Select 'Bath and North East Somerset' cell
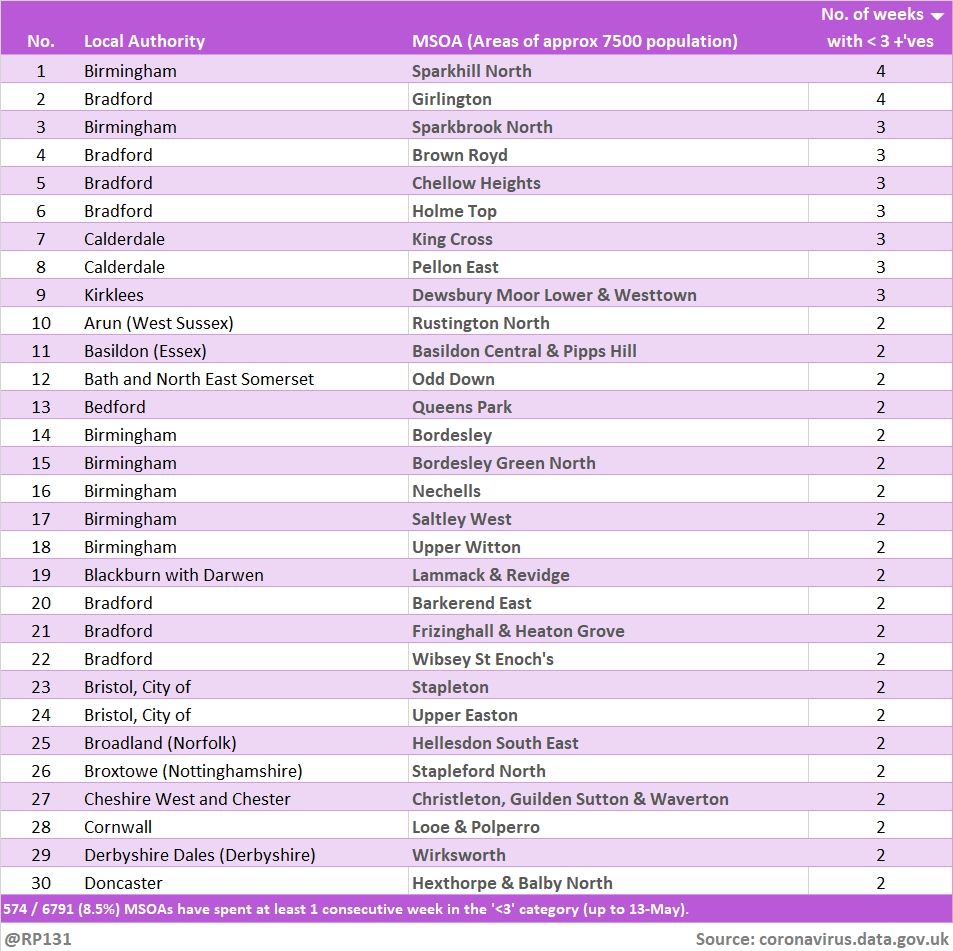953x951 pixels. [x=199, y=379]
